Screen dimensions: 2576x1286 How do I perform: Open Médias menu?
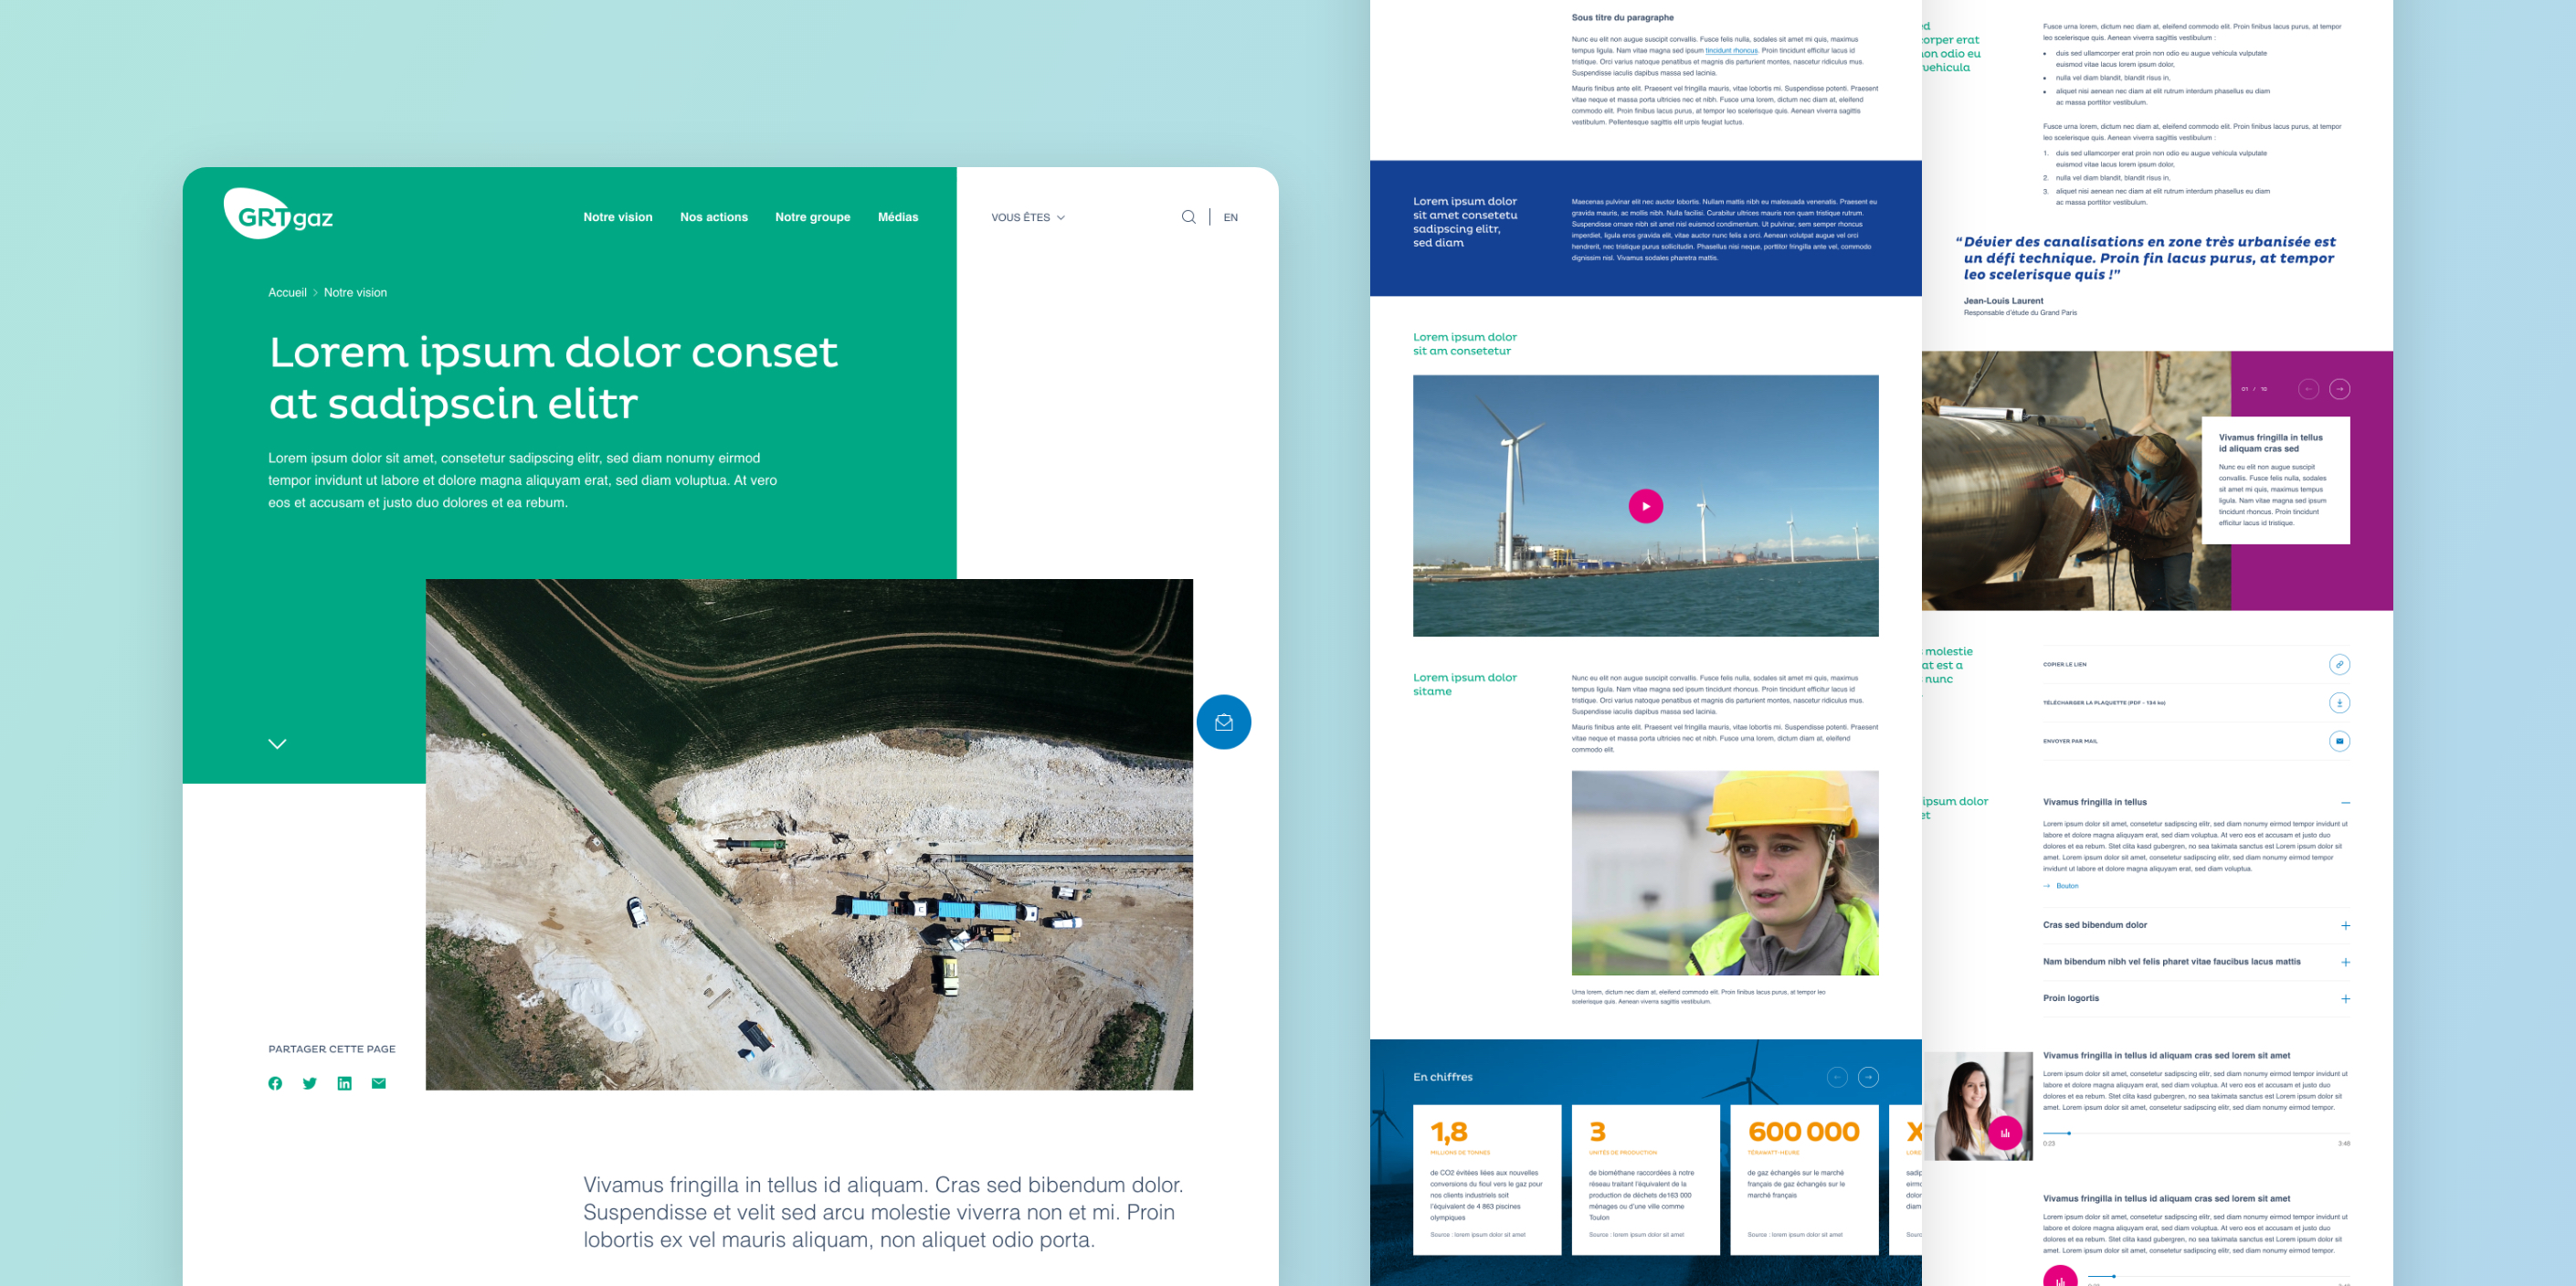(x=897, y=217)
